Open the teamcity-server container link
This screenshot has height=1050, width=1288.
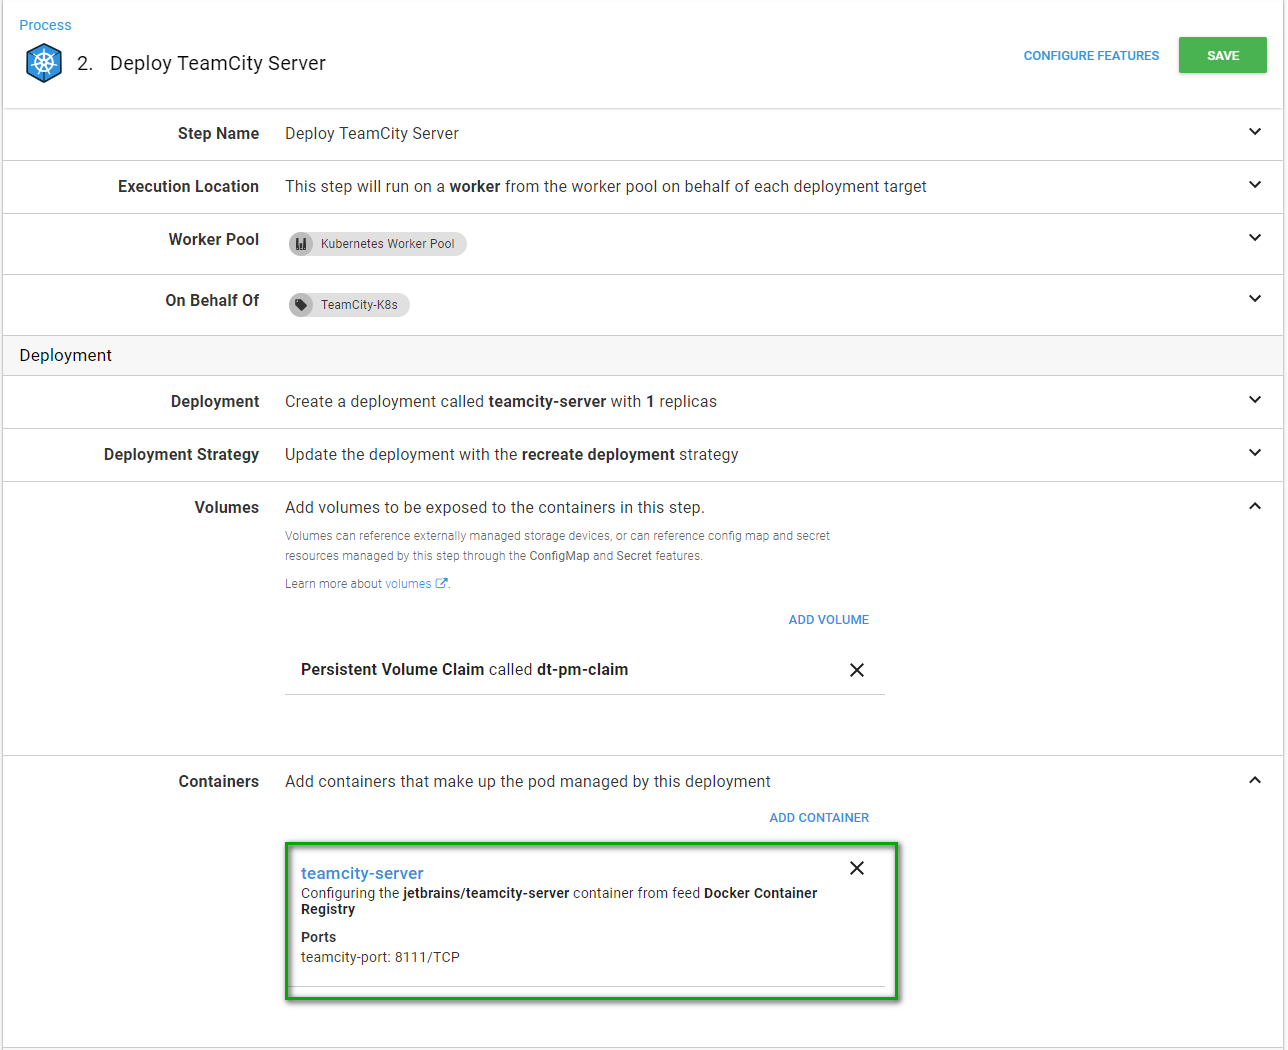point(362,873)
